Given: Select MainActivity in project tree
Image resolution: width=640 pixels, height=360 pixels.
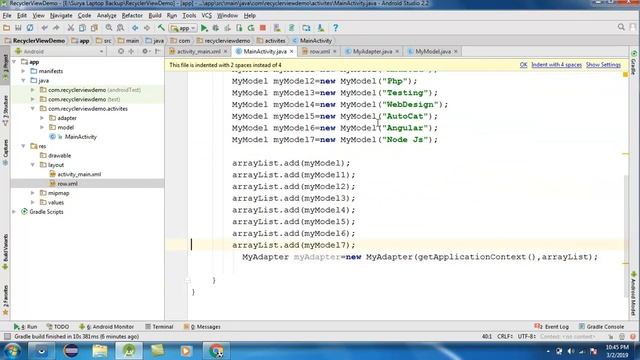Looking at the screenshot, I should 80,137.
